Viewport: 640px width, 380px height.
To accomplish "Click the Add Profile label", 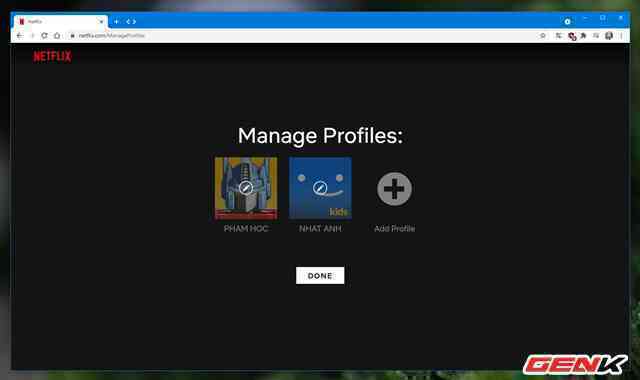I will click(395, 229).
